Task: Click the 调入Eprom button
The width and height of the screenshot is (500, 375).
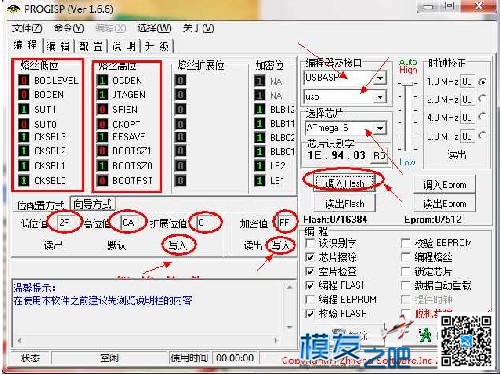Action: tap(444, 184)
